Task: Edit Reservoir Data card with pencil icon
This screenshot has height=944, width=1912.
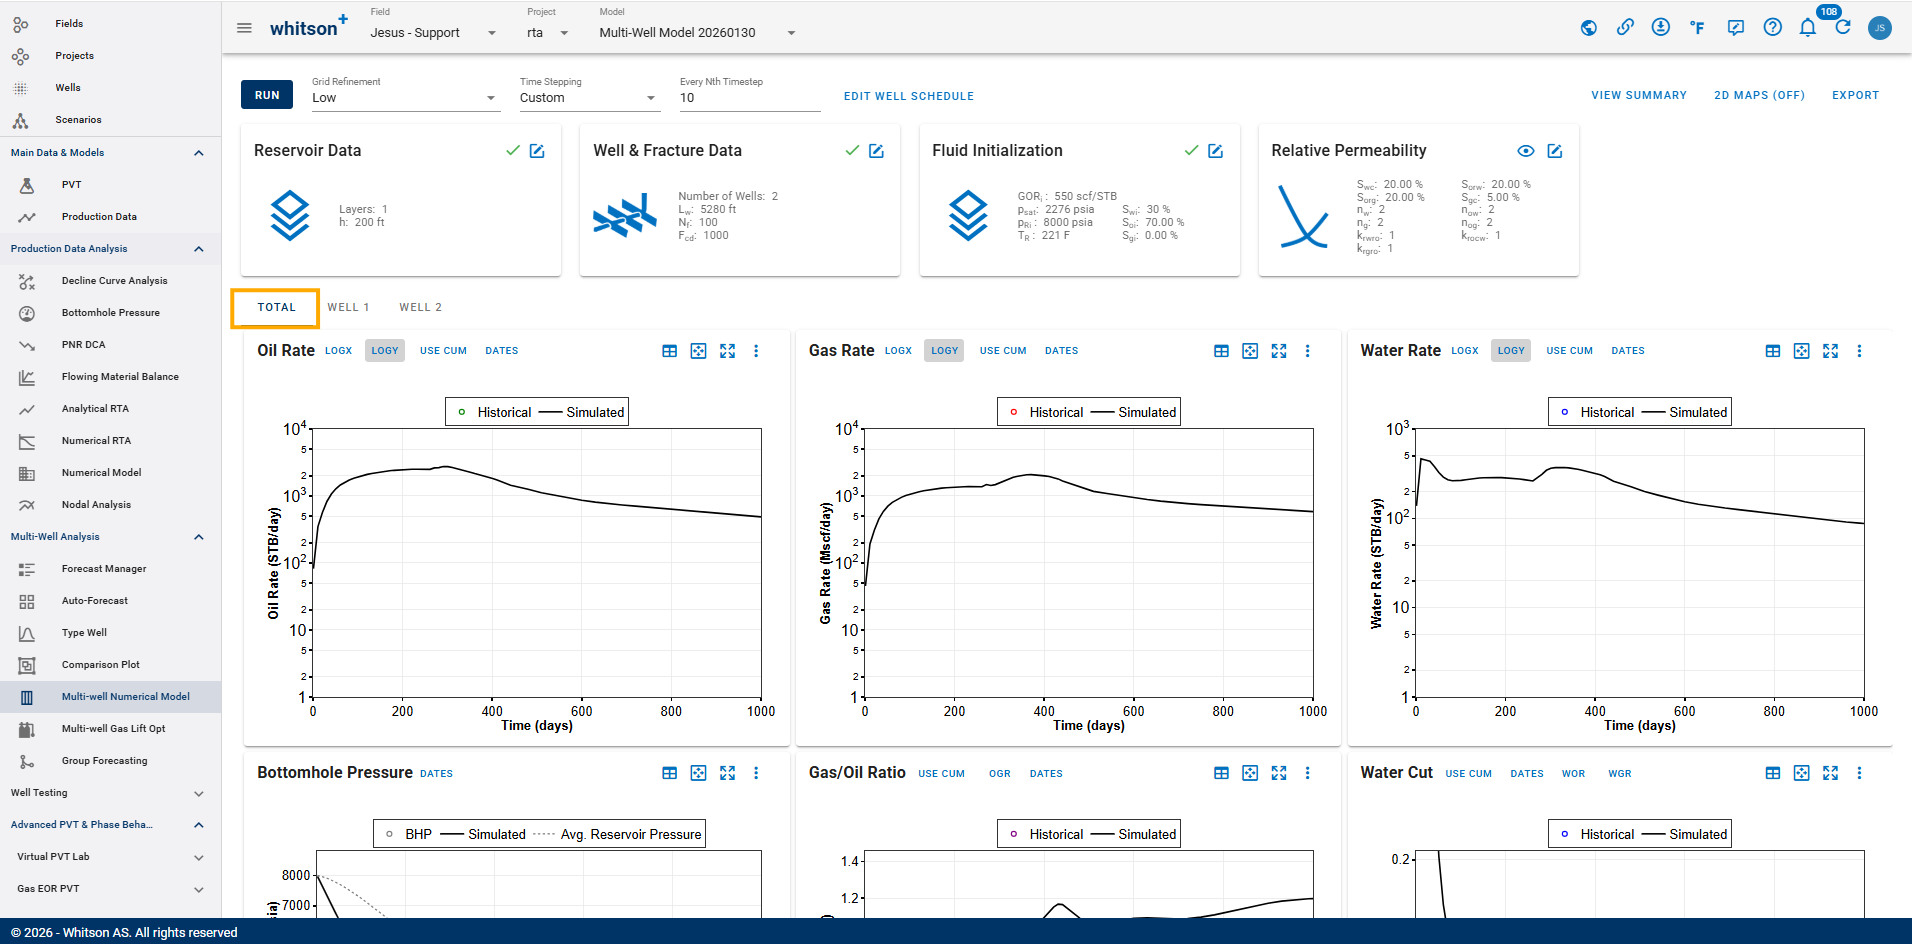Action: (x=537, y=151)
